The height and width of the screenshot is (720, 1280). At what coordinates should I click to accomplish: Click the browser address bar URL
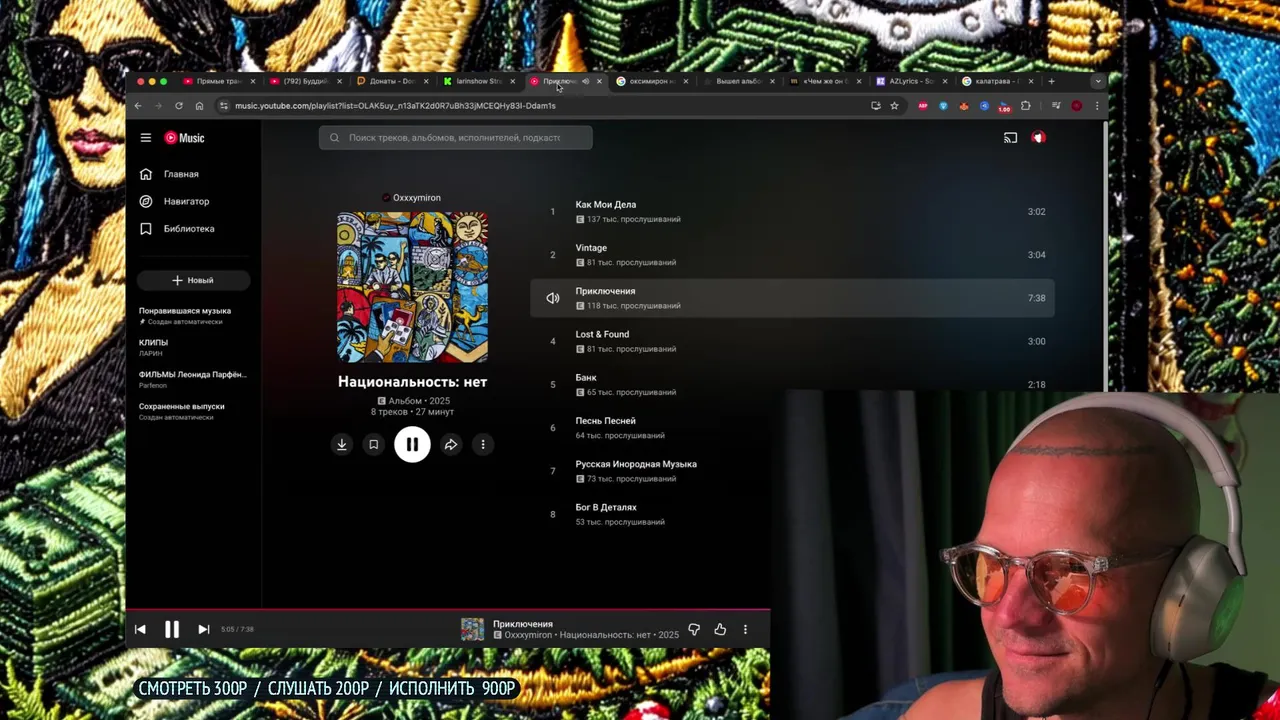395,106
